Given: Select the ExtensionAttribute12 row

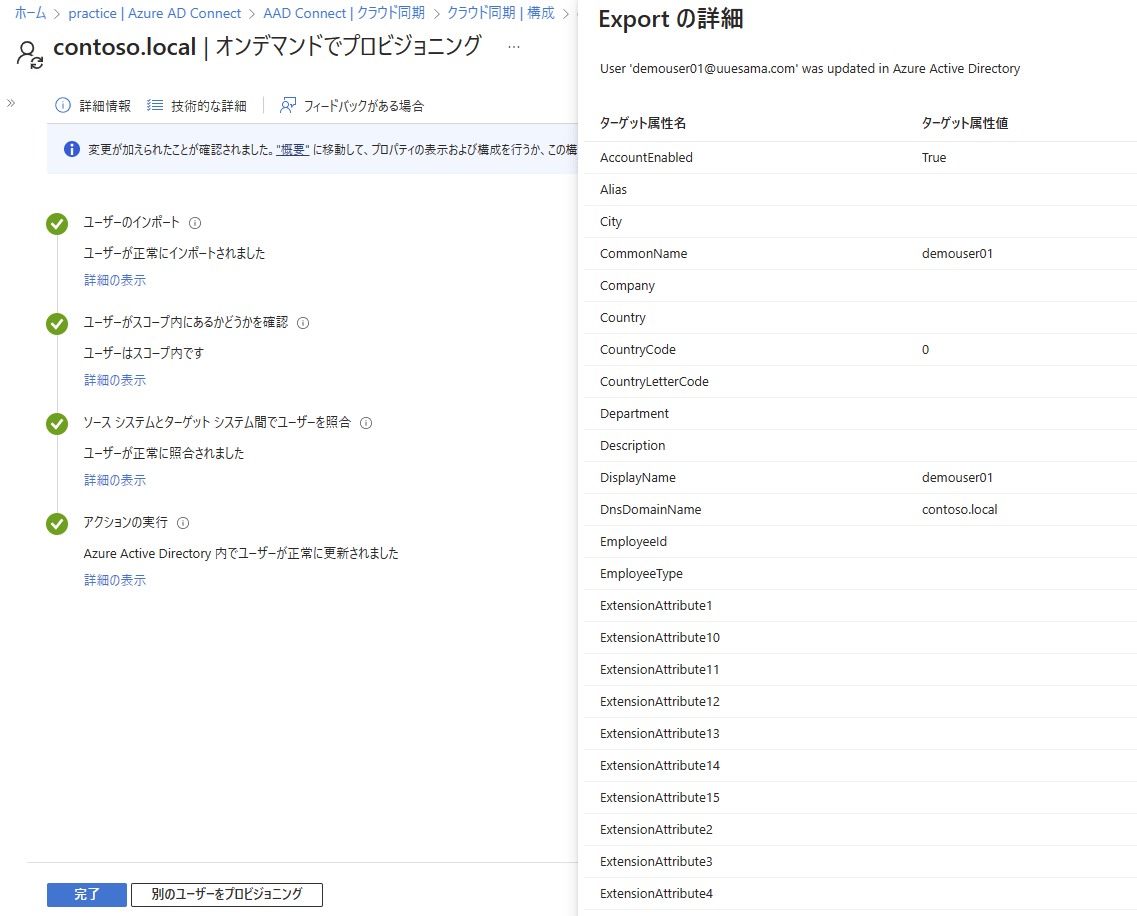Looking at the screenshot, I should [x=860, y=701].
